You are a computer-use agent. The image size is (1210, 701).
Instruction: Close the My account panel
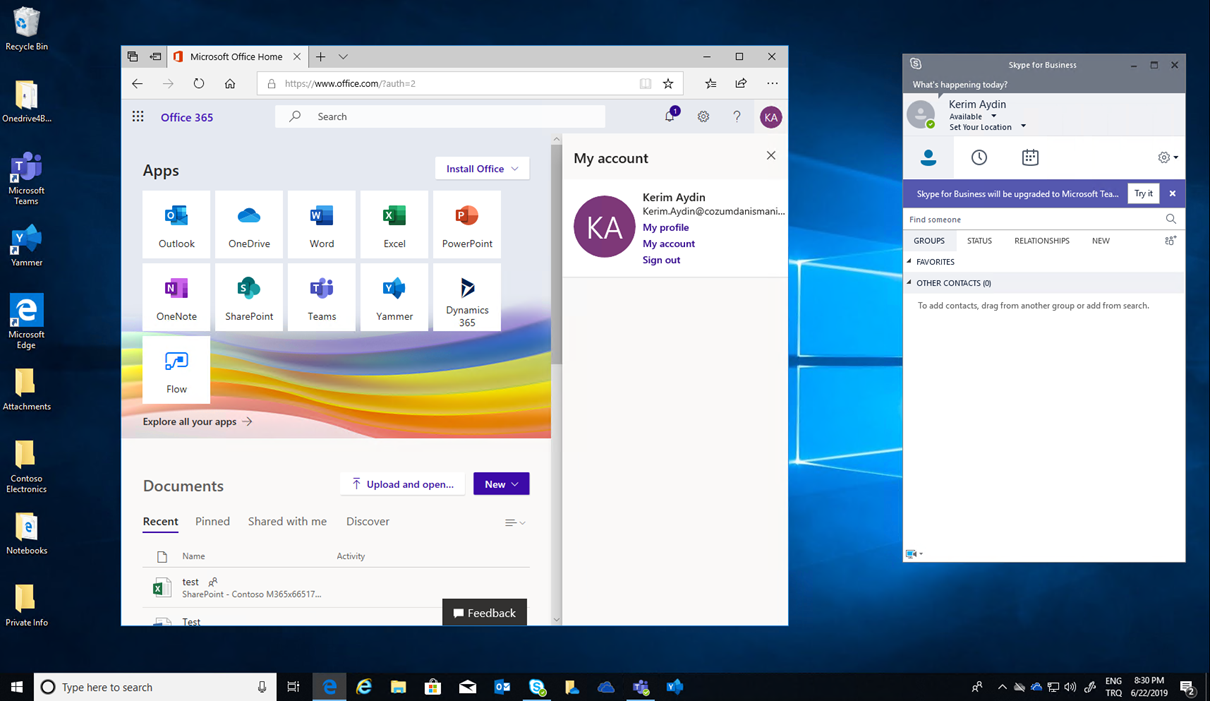coord(770,156)
